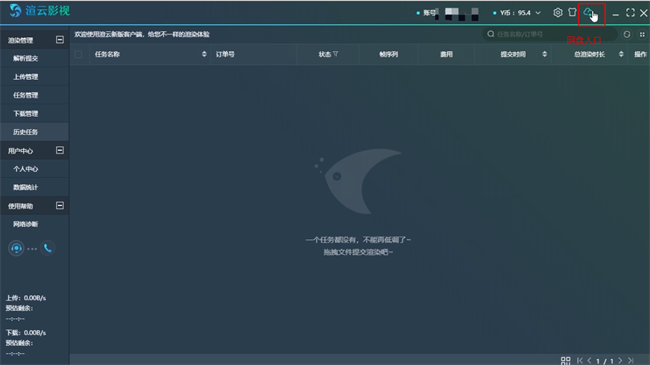Sort by 任务名称 column arrows

pos(204,54)
